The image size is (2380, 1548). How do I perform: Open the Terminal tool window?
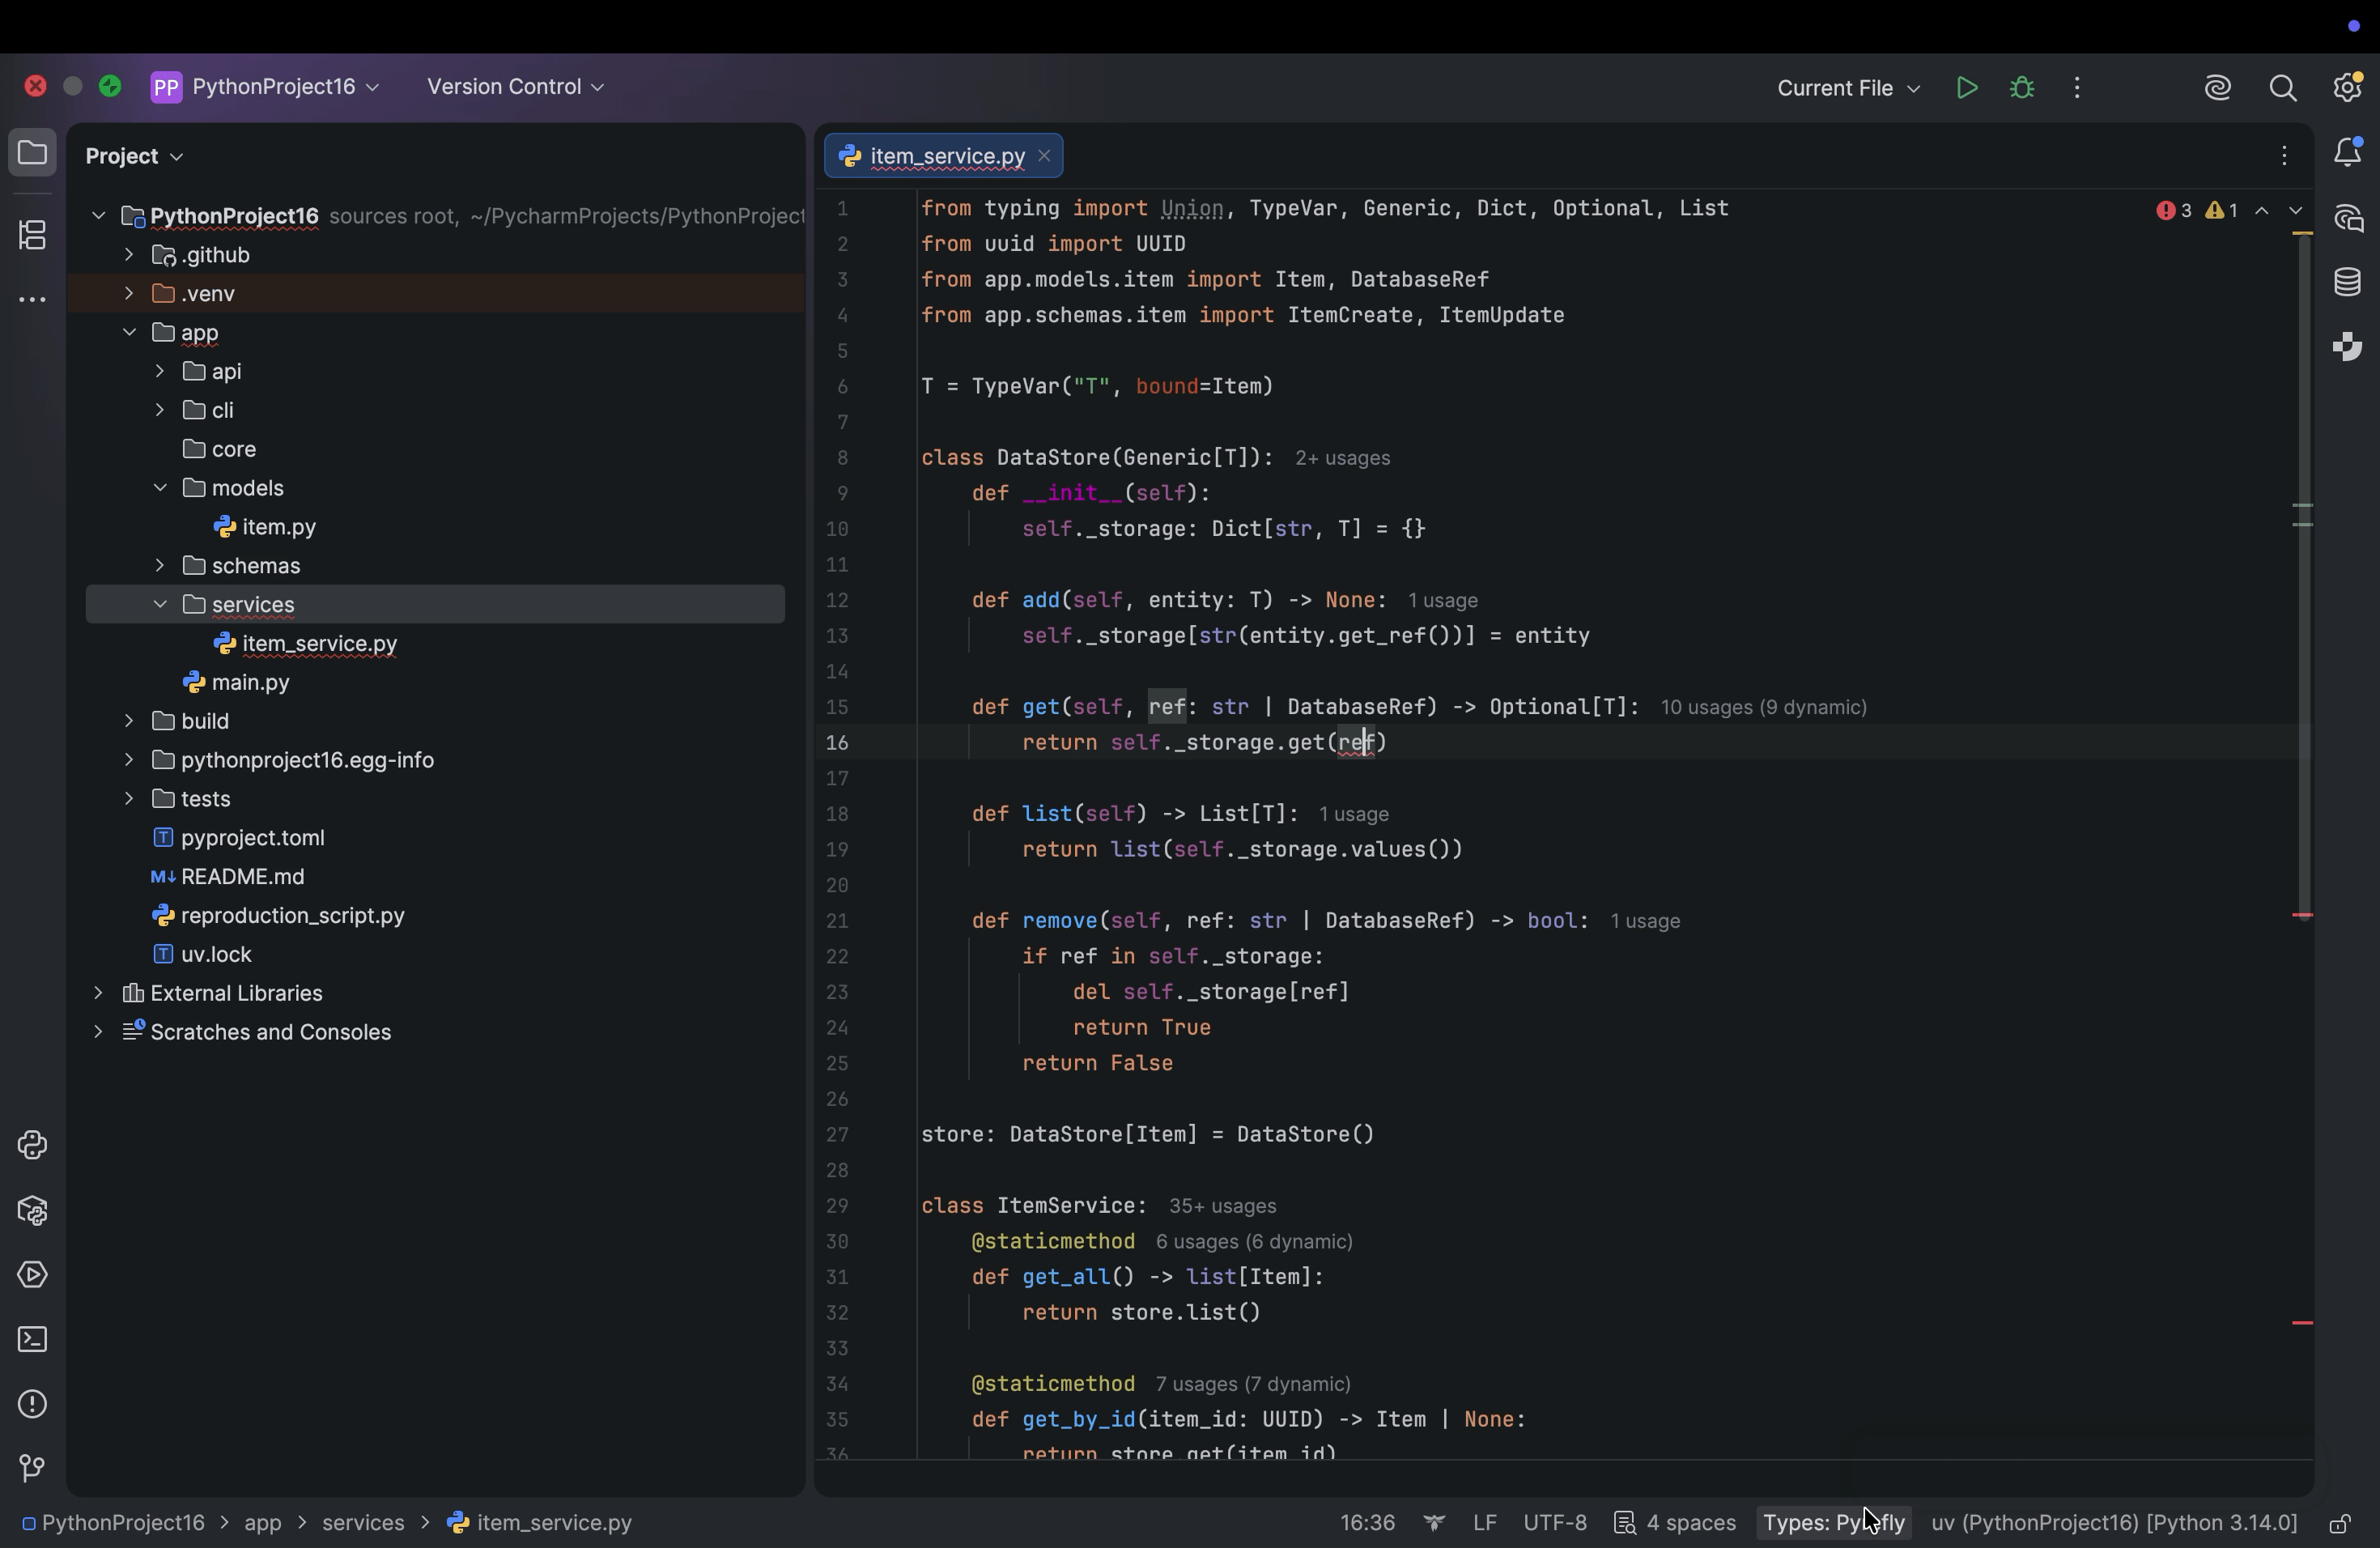32,1340
